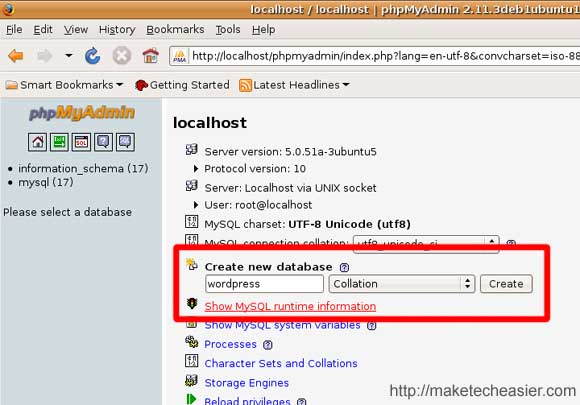Open Show MySQL system variables link
The height and width of the screenshot is (405, 580).
tap(283, 325)
